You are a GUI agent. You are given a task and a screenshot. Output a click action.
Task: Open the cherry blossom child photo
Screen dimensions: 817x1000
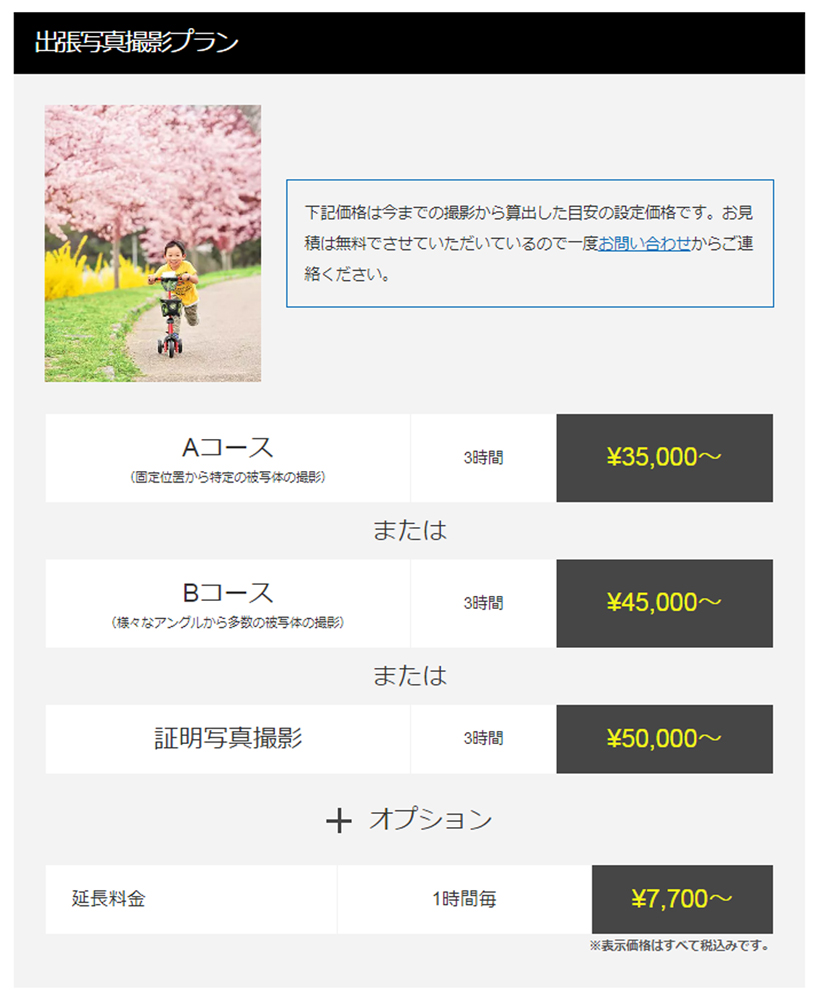(153, 243)
